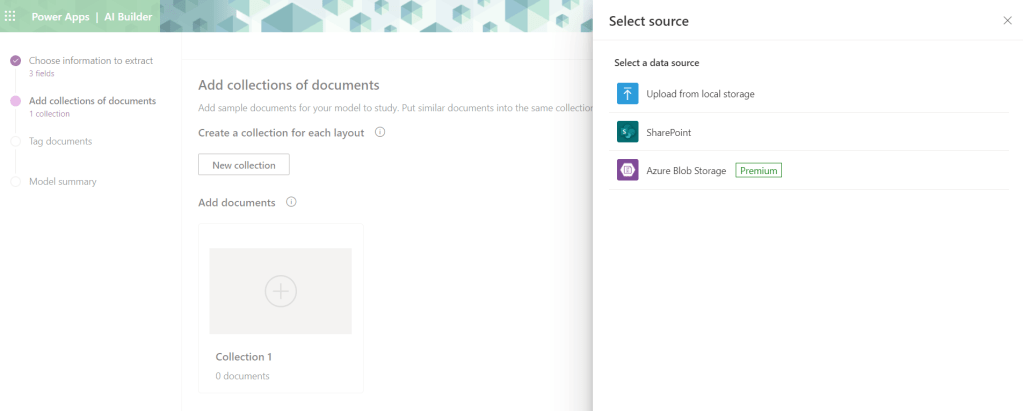1023x411 pixels.
Task: Click the SharePoint logo icon
Action: click(x=628, y=132)
